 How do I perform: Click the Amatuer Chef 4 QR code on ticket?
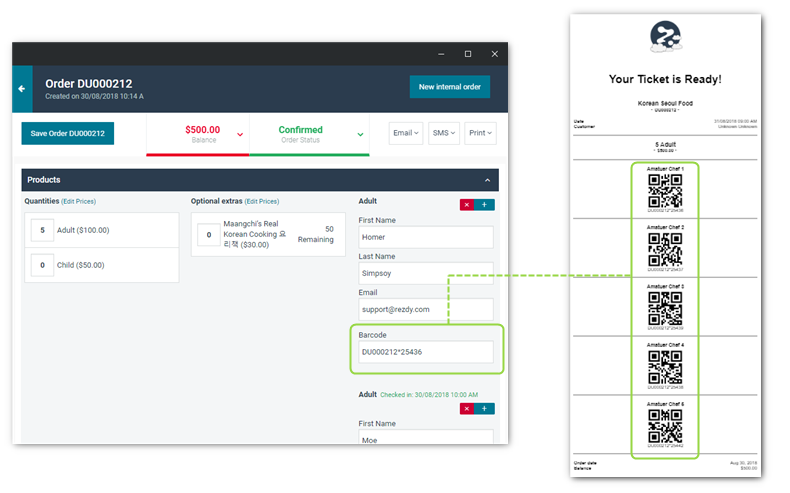[665, 368]
